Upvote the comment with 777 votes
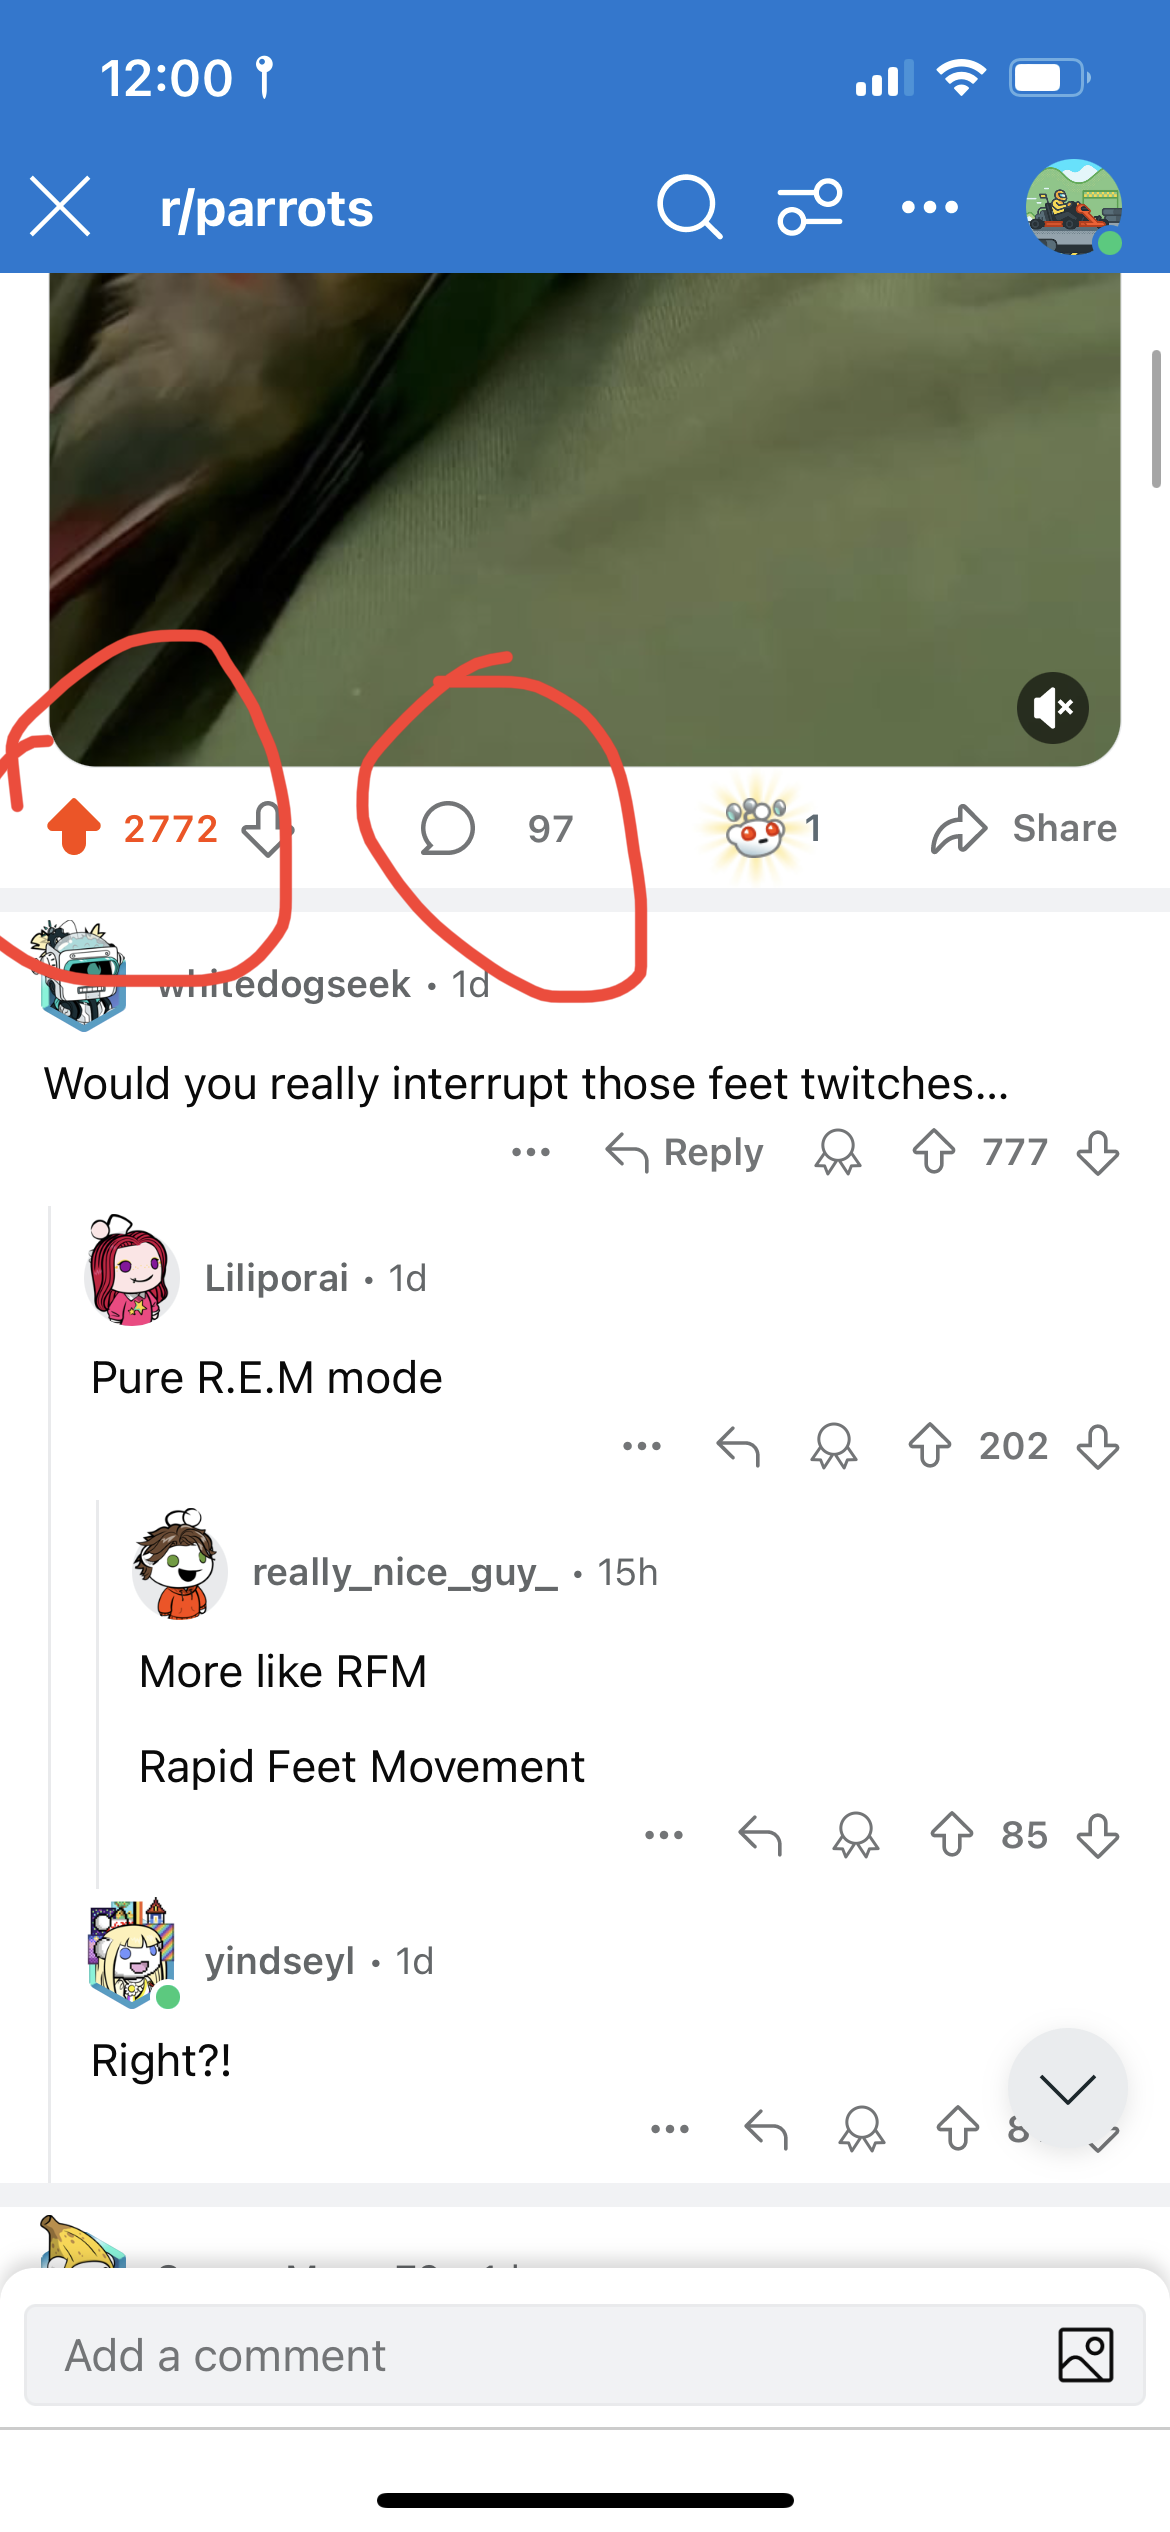1170x2532 pixels. point(934,1152)
